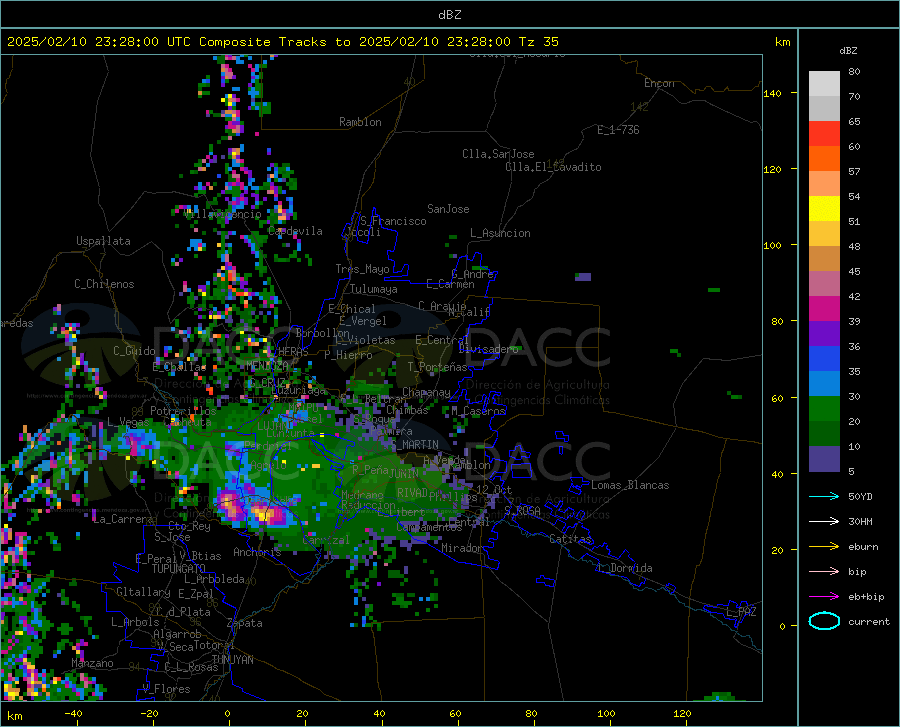The width and height of the screenshot is (900, 727).
Task: Click the 50YD legend label
Action: coord(860,496)
